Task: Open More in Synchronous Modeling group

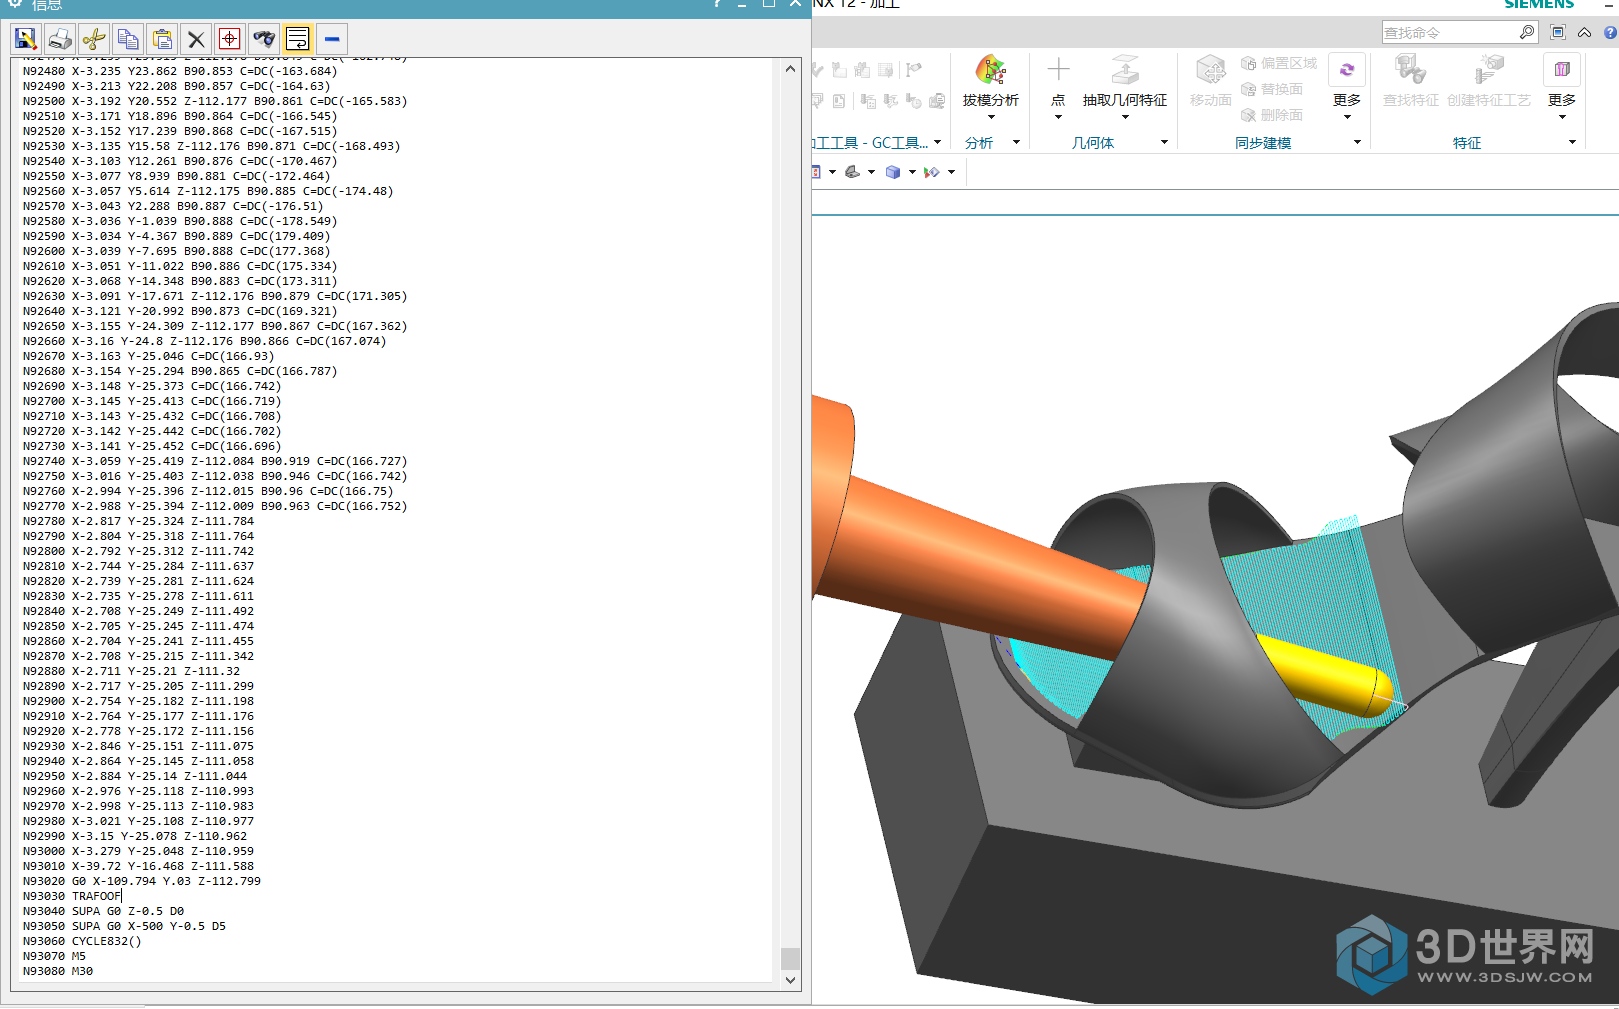Action: 1347,86
